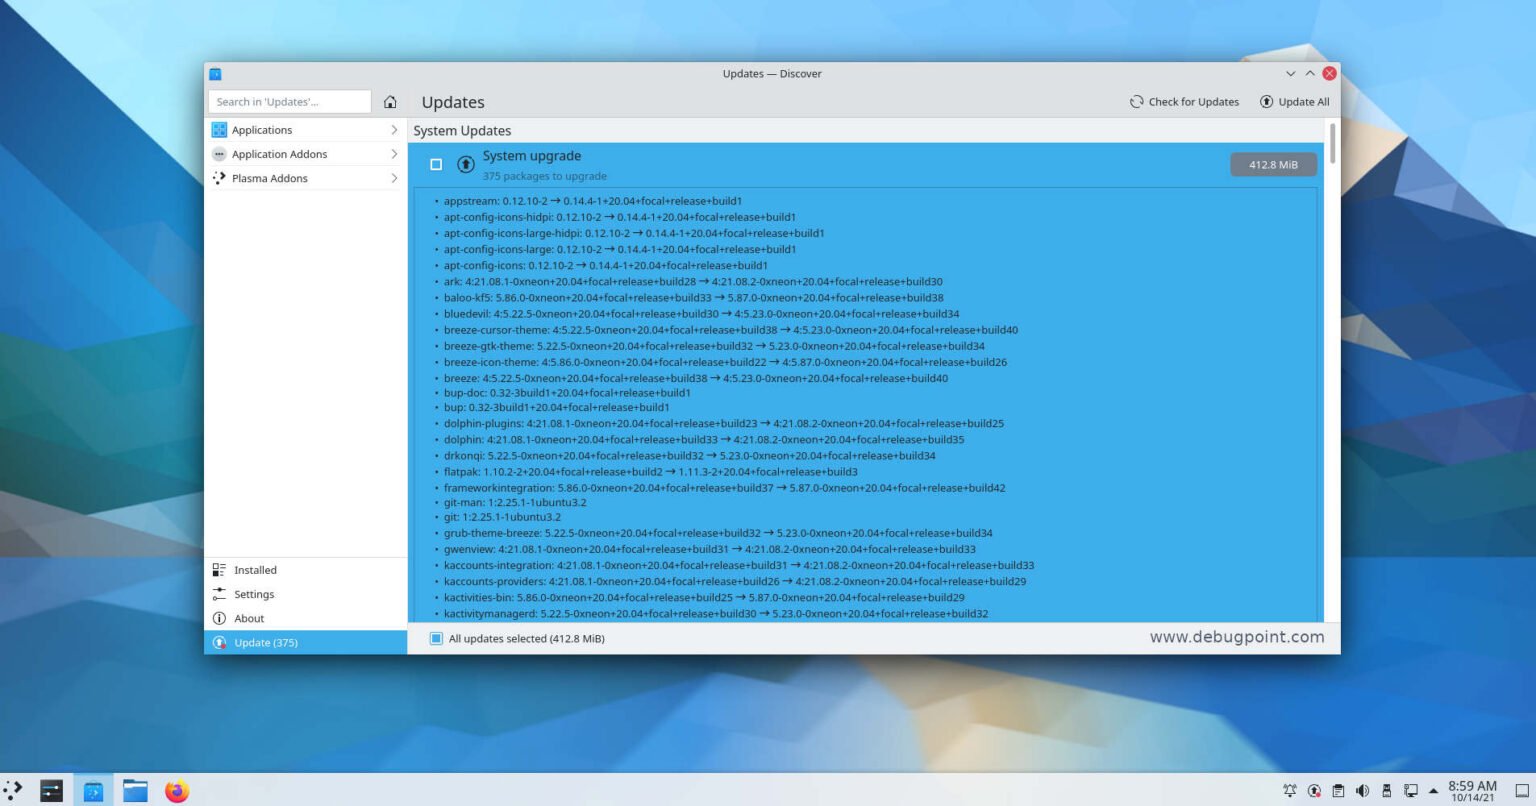This screenshot has width=1536, height=806.
Task: Click the dolphin-plugins package entry
Action: pyautogui.click(x=724, y=424)
